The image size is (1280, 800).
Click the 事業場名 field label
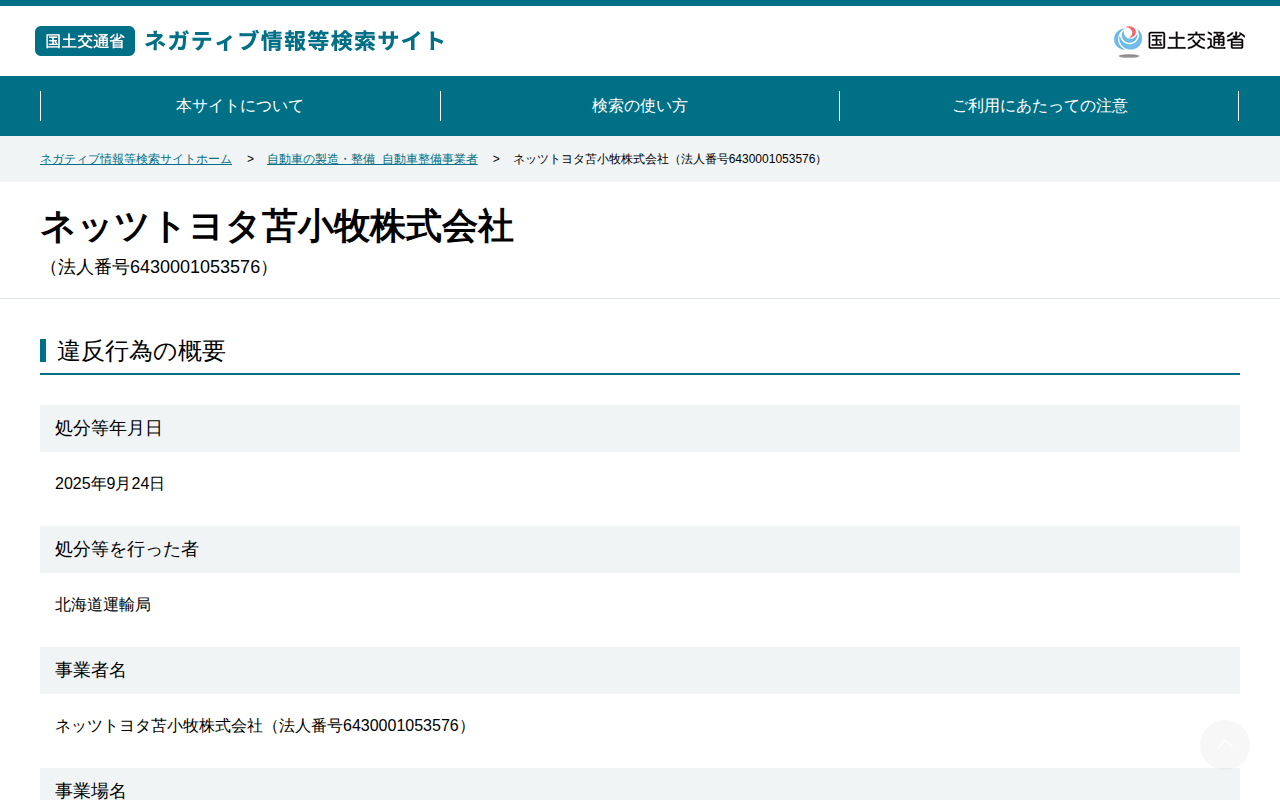coord(91,790)
